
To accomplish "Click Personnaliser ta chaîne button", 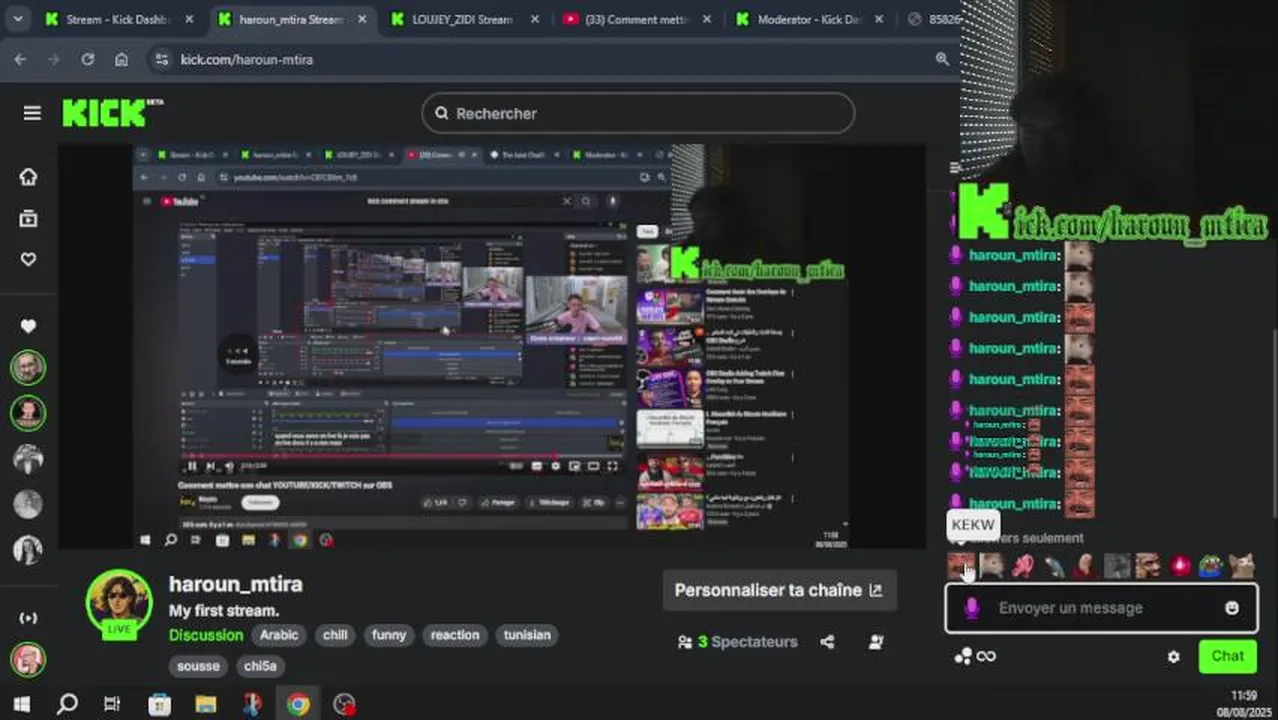I will 779,590.
